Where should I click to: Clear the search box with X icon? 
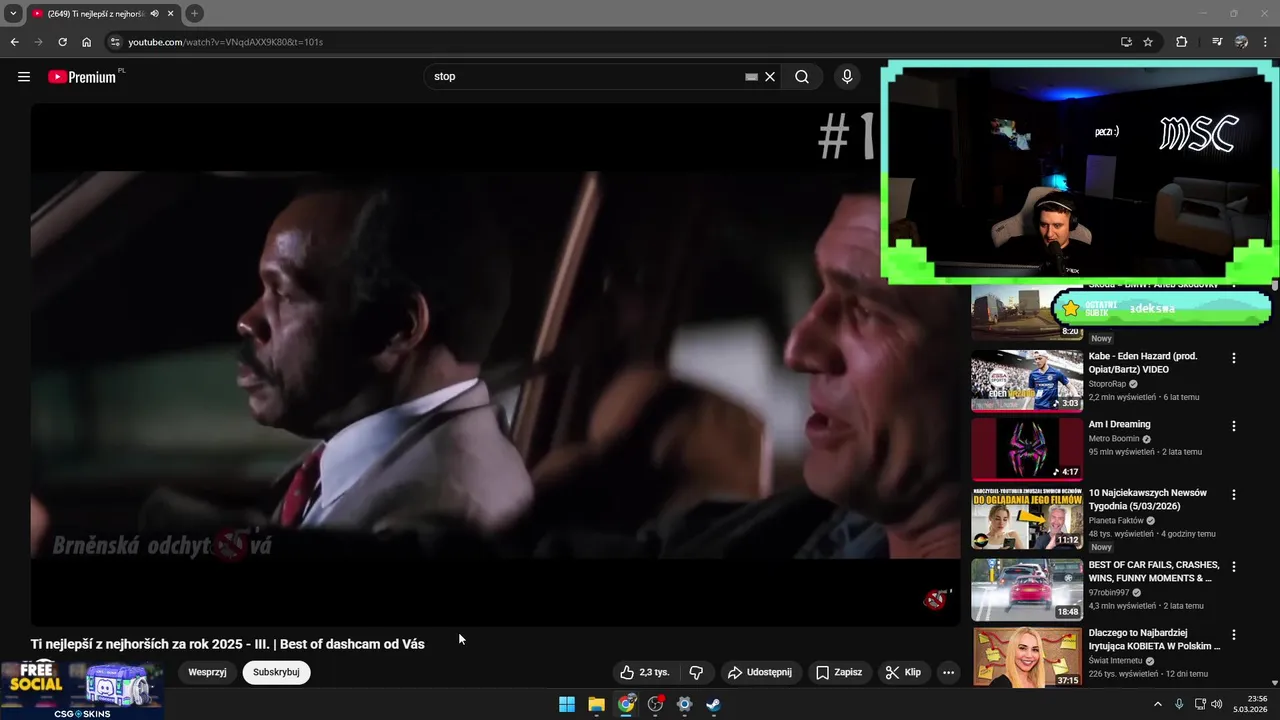click(770, 76)
